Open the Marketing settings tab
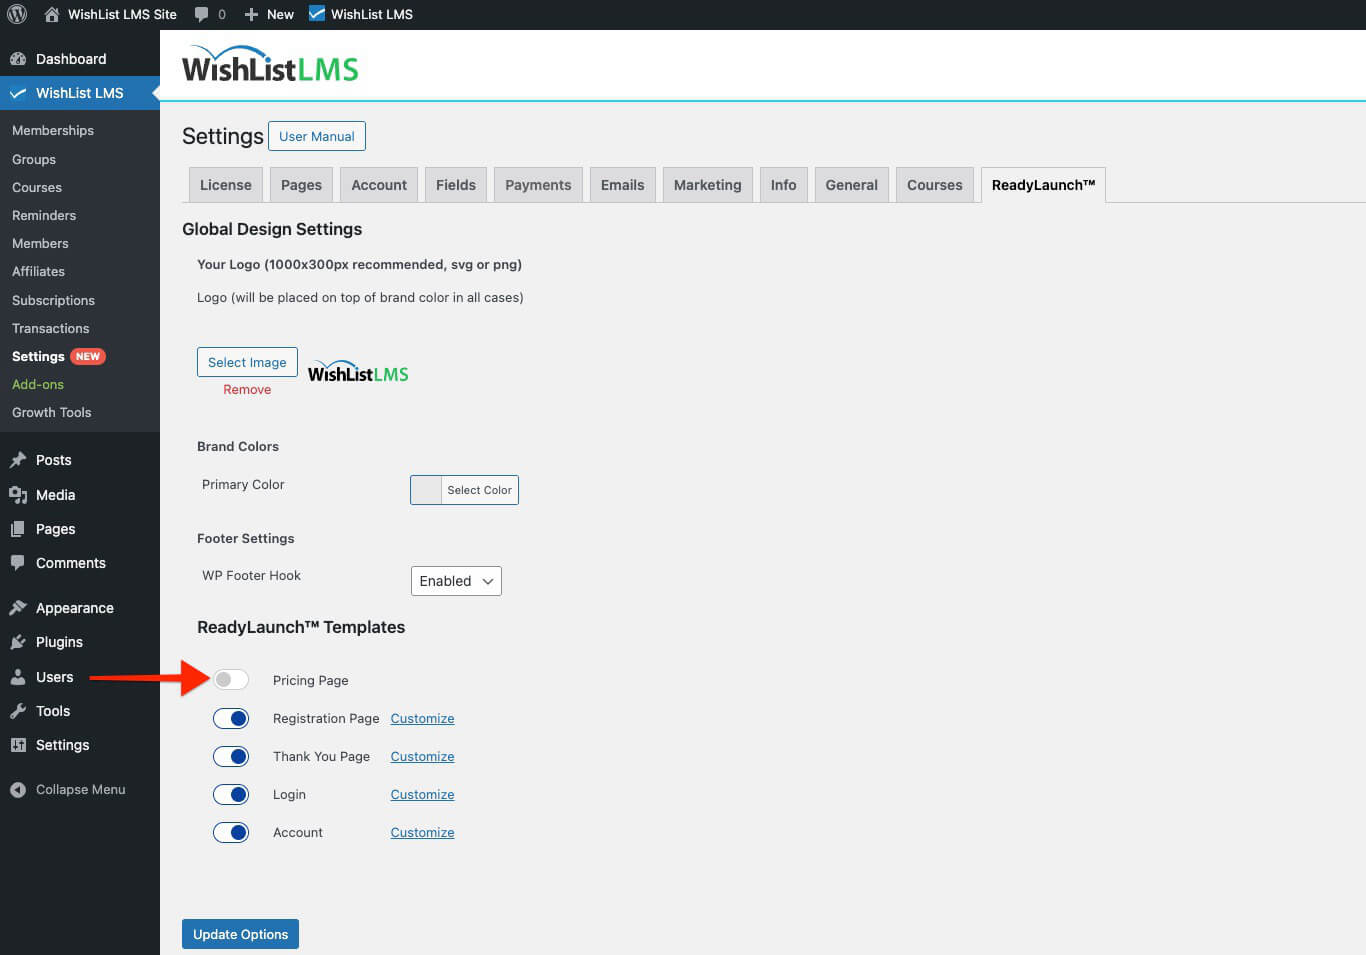This screenshot has height=955, width=1366. click(707, 184)
